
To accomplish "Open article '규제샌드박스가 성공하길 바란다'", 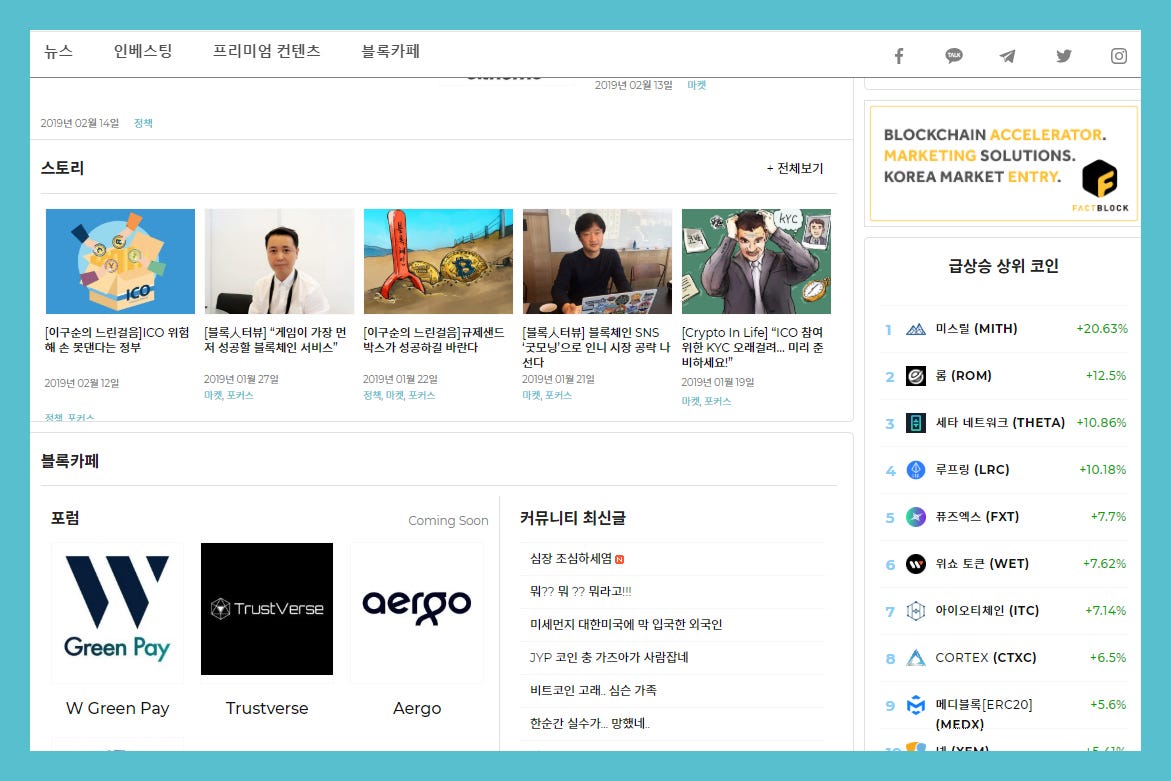I will (434, 340).
